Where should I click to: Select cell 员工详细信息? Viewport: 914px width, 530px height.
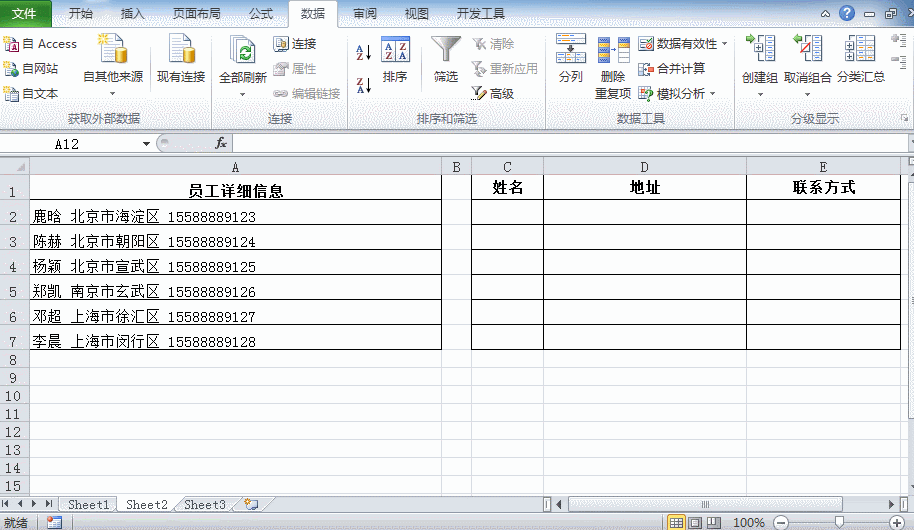(235, 188)
